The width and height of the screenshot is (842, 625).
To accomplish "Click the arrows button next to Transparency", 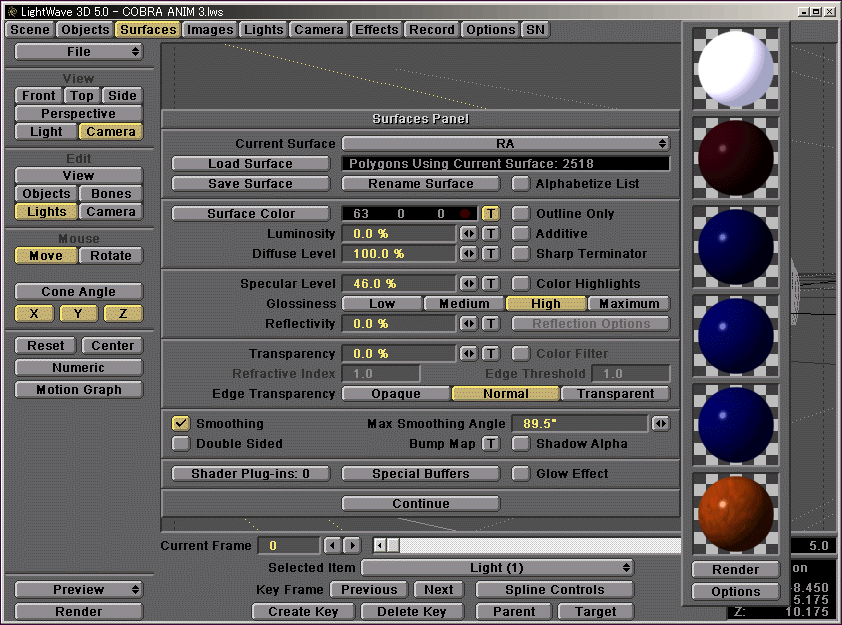I will pos(468,354).
